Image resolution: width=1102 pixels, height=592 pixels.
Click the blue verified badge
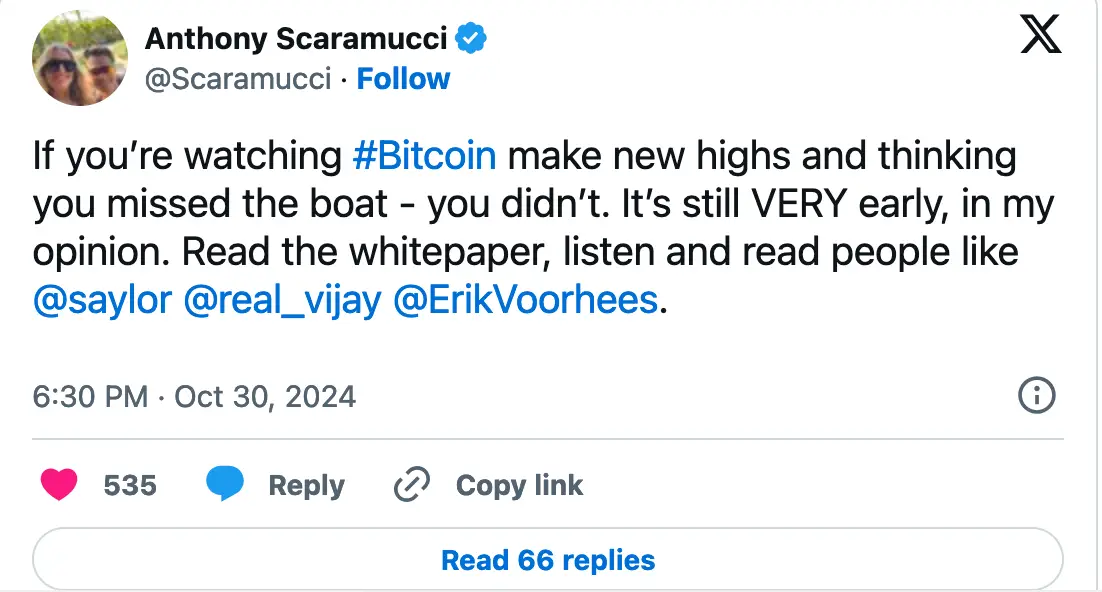tap(472, 39)
